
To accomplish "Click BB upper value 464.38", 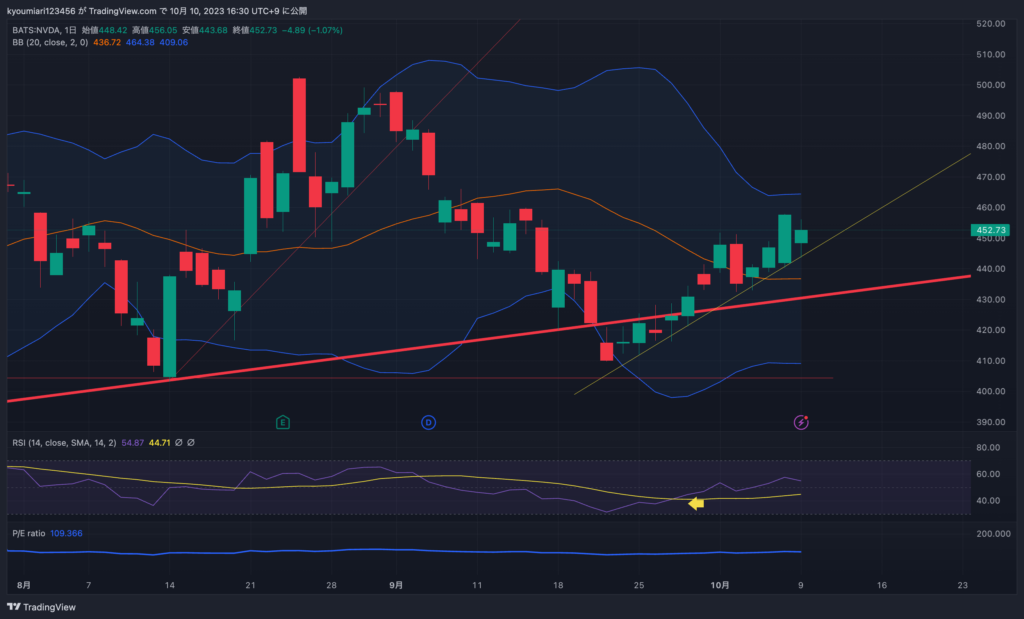I will [140, 42].
